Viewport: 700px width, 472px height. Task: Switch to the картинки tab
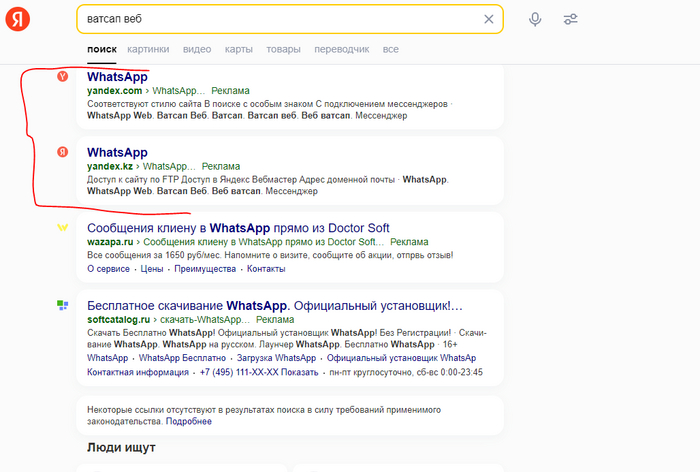point(148,49)
